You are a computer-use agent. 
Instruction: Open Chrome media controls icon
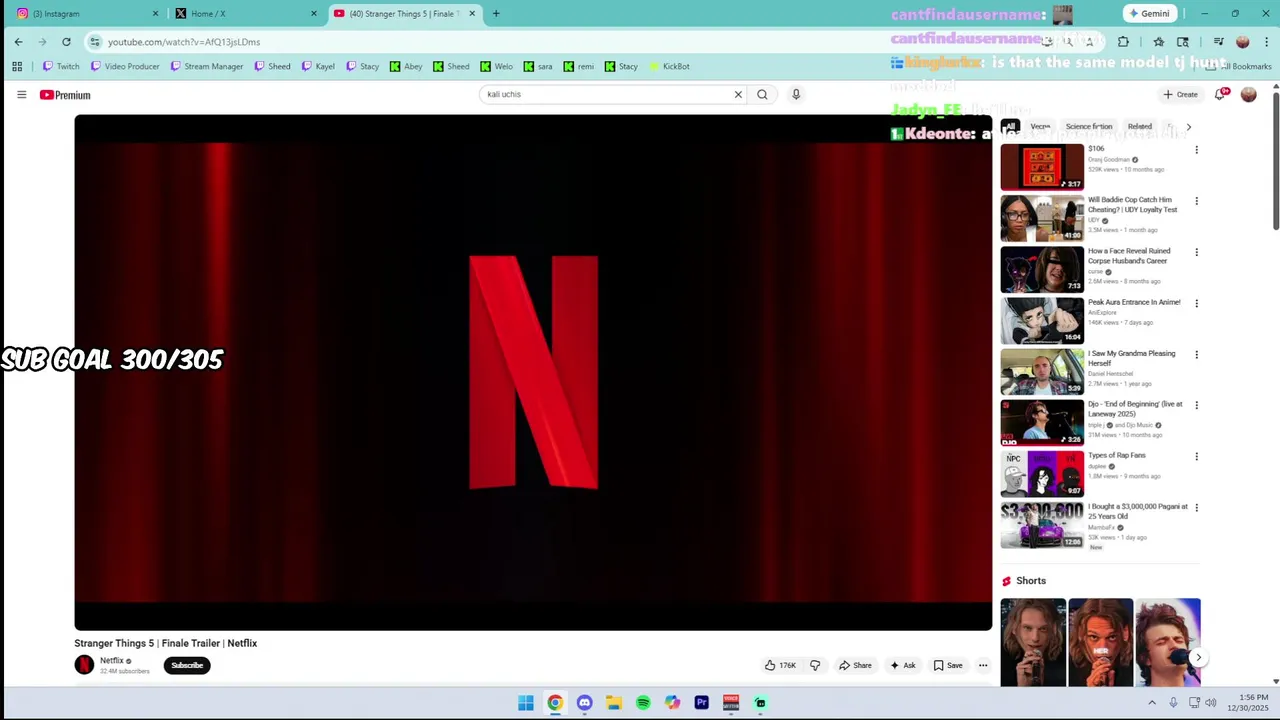1218,42
